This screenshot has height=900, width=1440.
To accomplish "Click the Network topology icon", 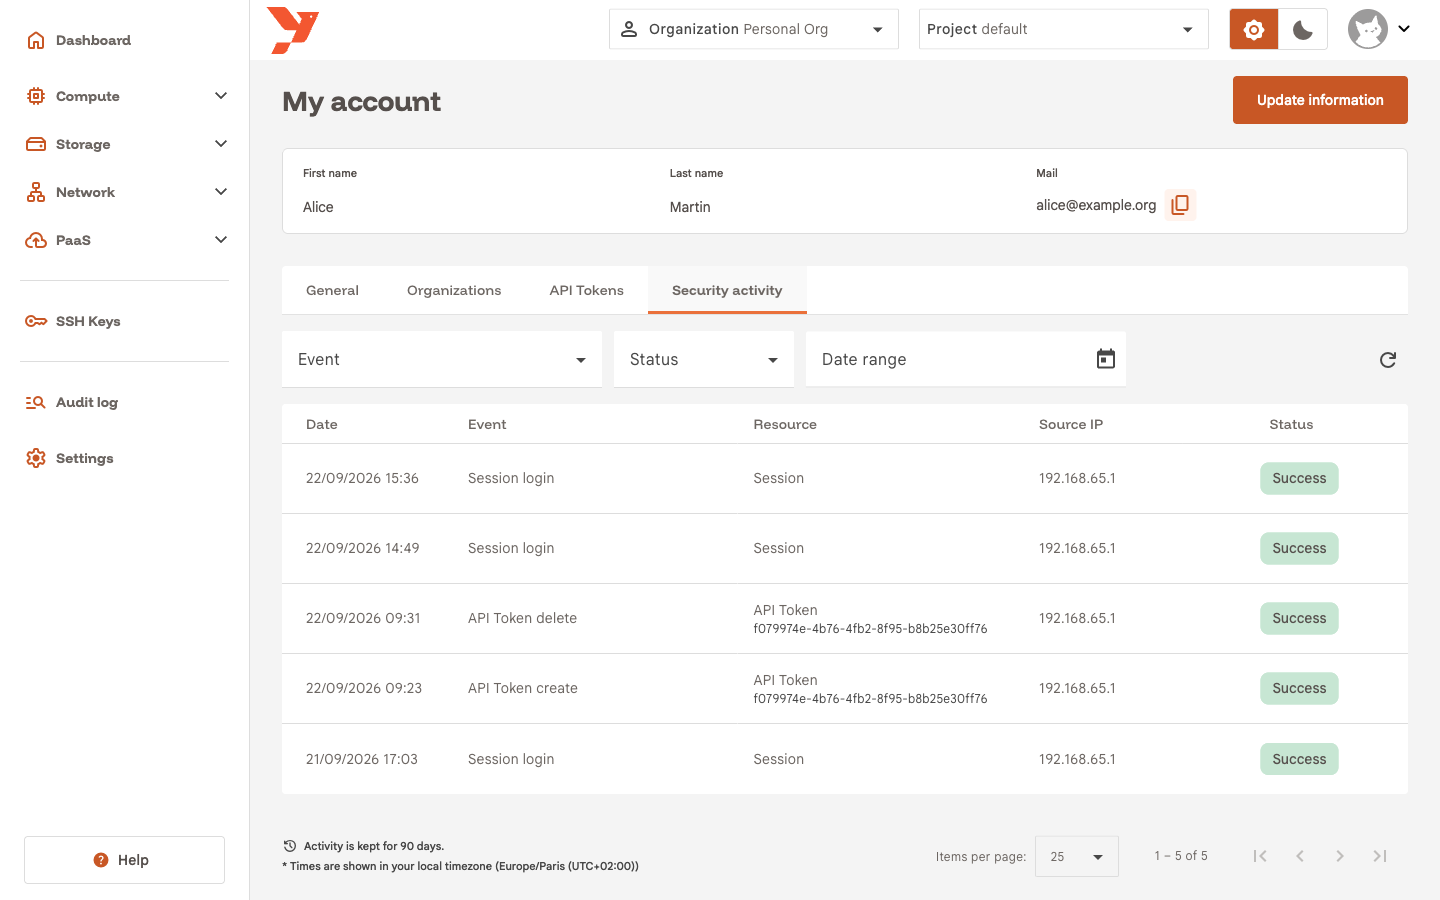I will click(36, 192).
